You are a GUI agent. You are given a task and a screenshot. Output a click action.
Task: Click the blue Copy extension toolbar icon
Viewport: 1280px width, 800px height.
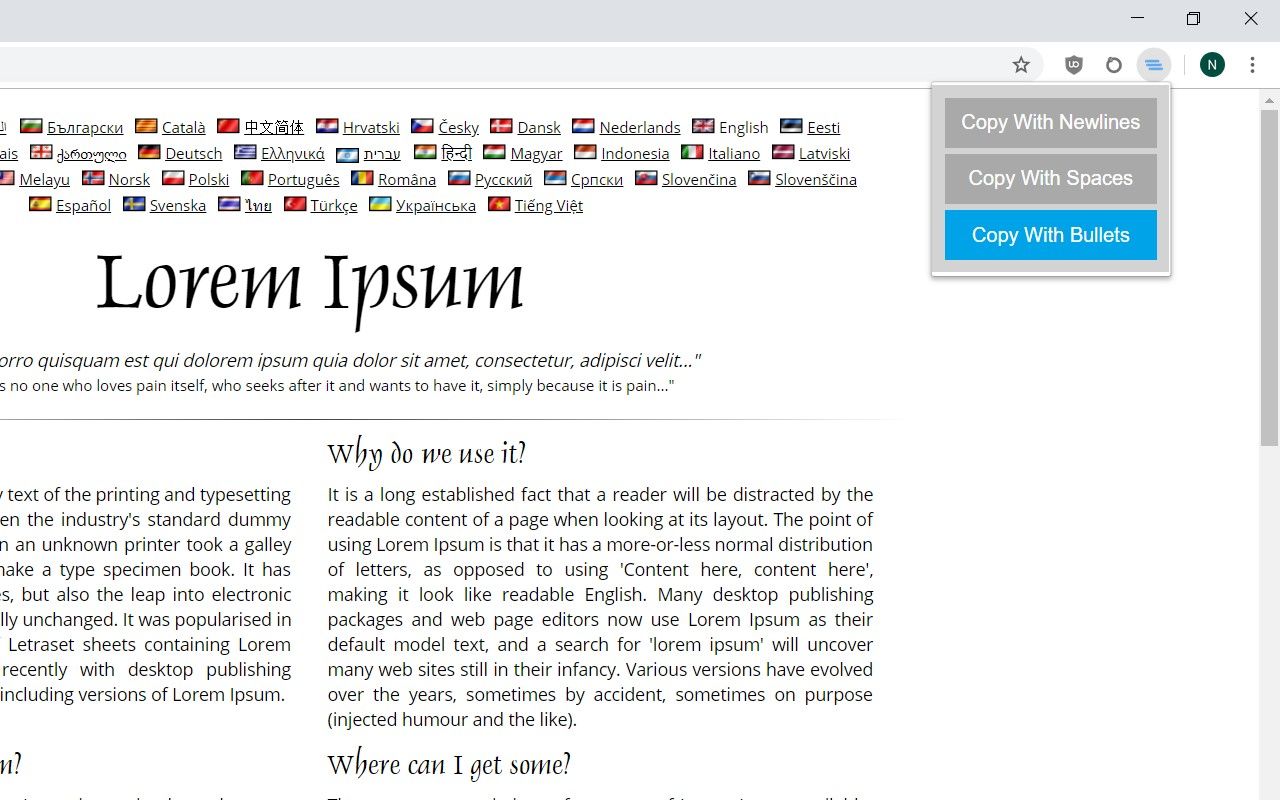point(1154,64)
